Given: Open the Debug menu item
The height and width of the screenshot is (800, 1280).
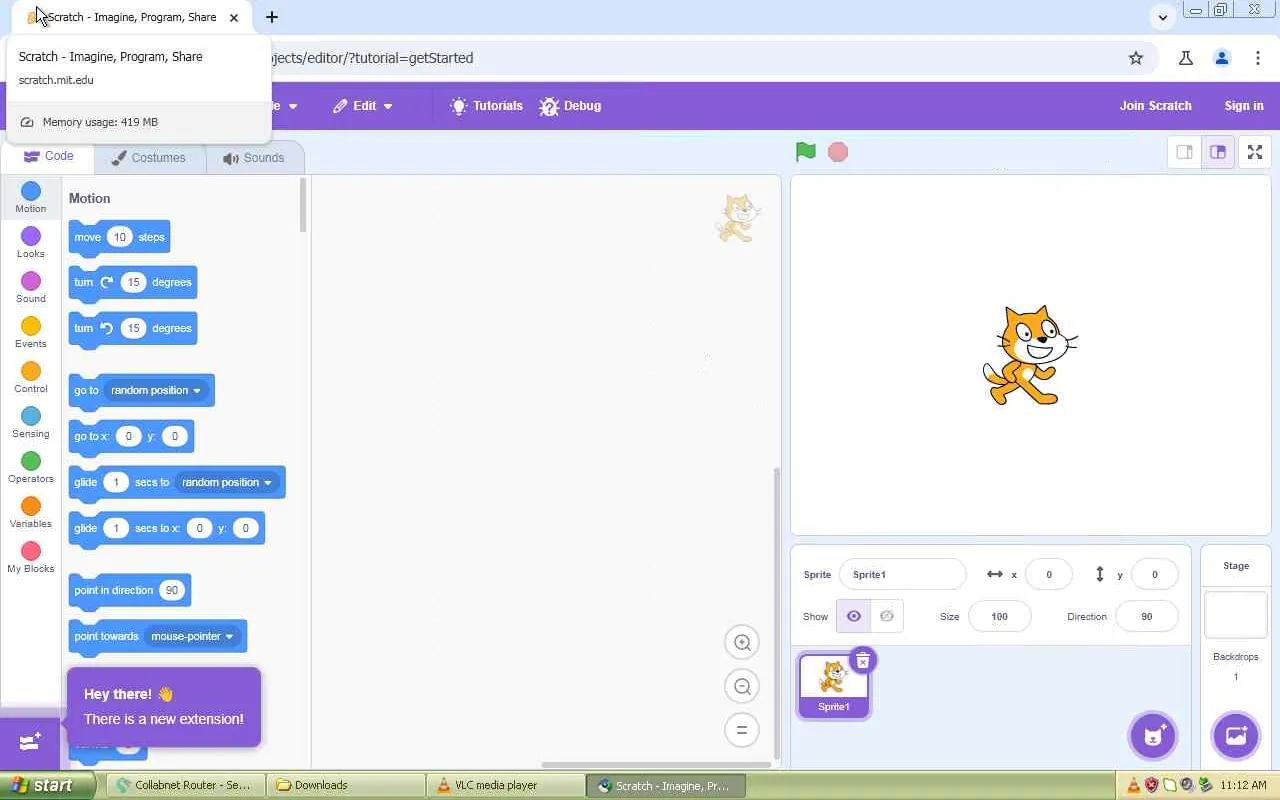Looking at the screenshot, I should pyautogui.click(x=571, y=106).
